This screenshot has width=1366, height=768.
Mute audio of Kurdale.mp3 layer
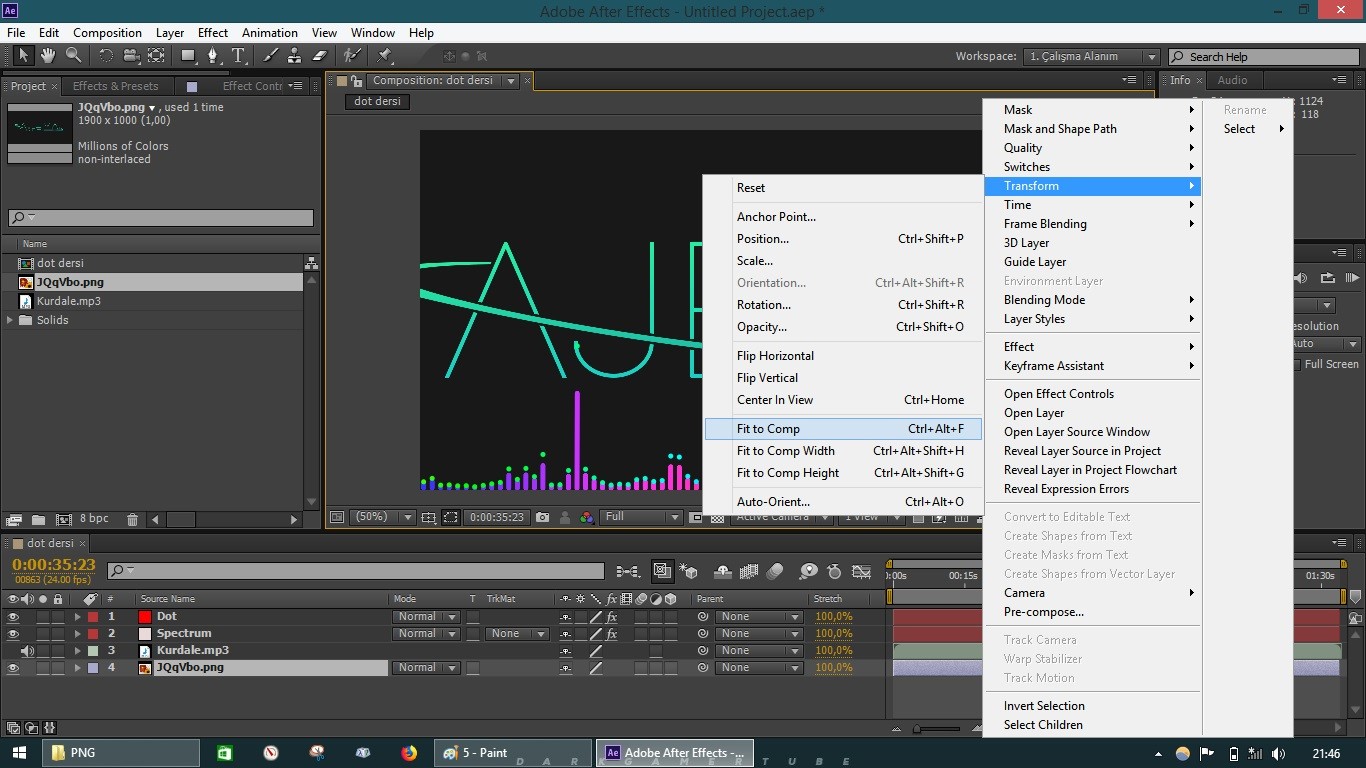click(28, 651)
